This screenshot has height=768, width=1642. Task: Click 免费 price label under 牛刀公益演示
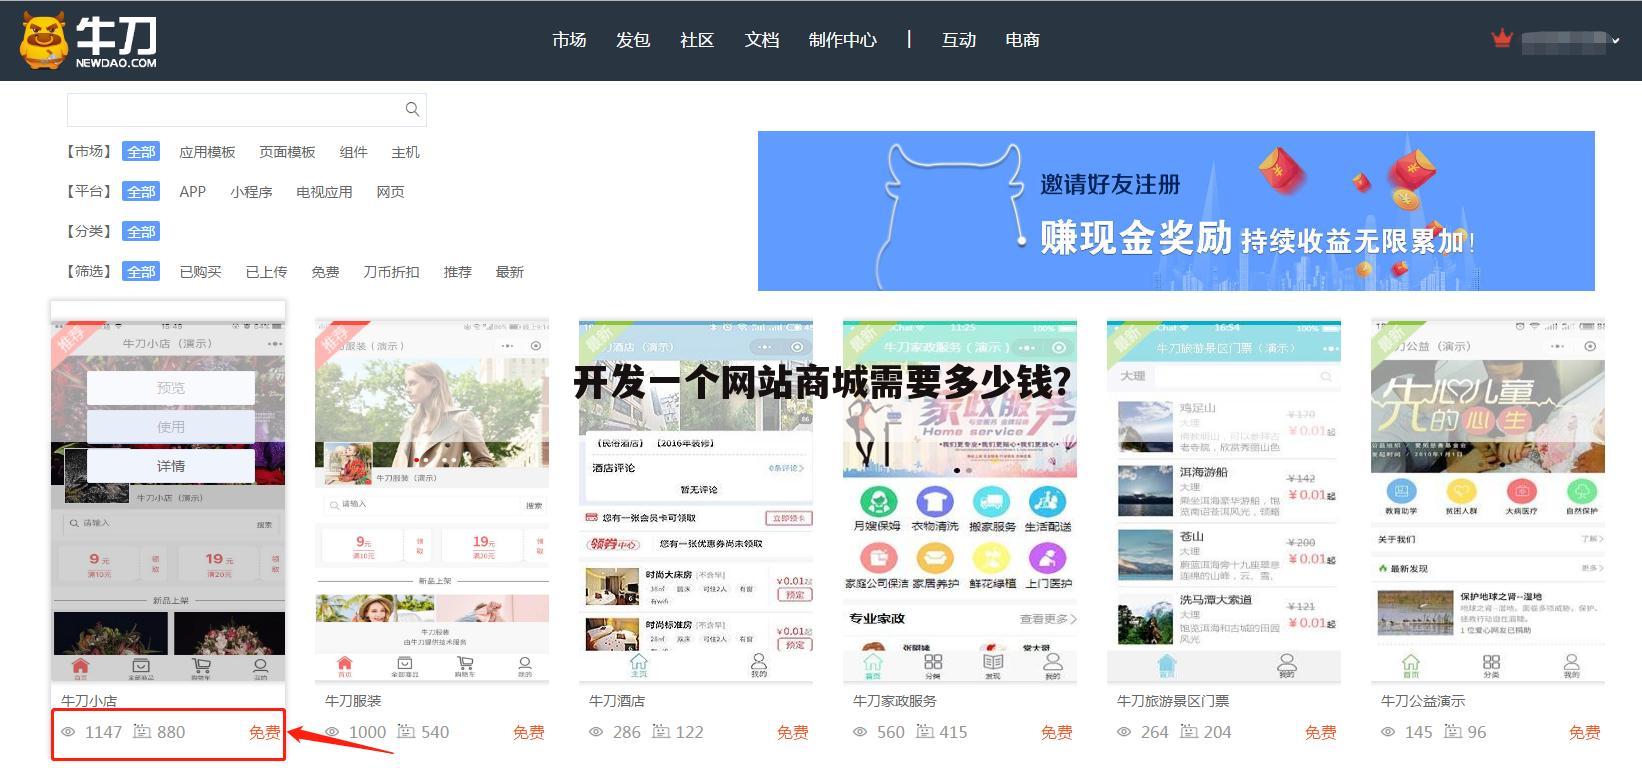coord(1585,733)
